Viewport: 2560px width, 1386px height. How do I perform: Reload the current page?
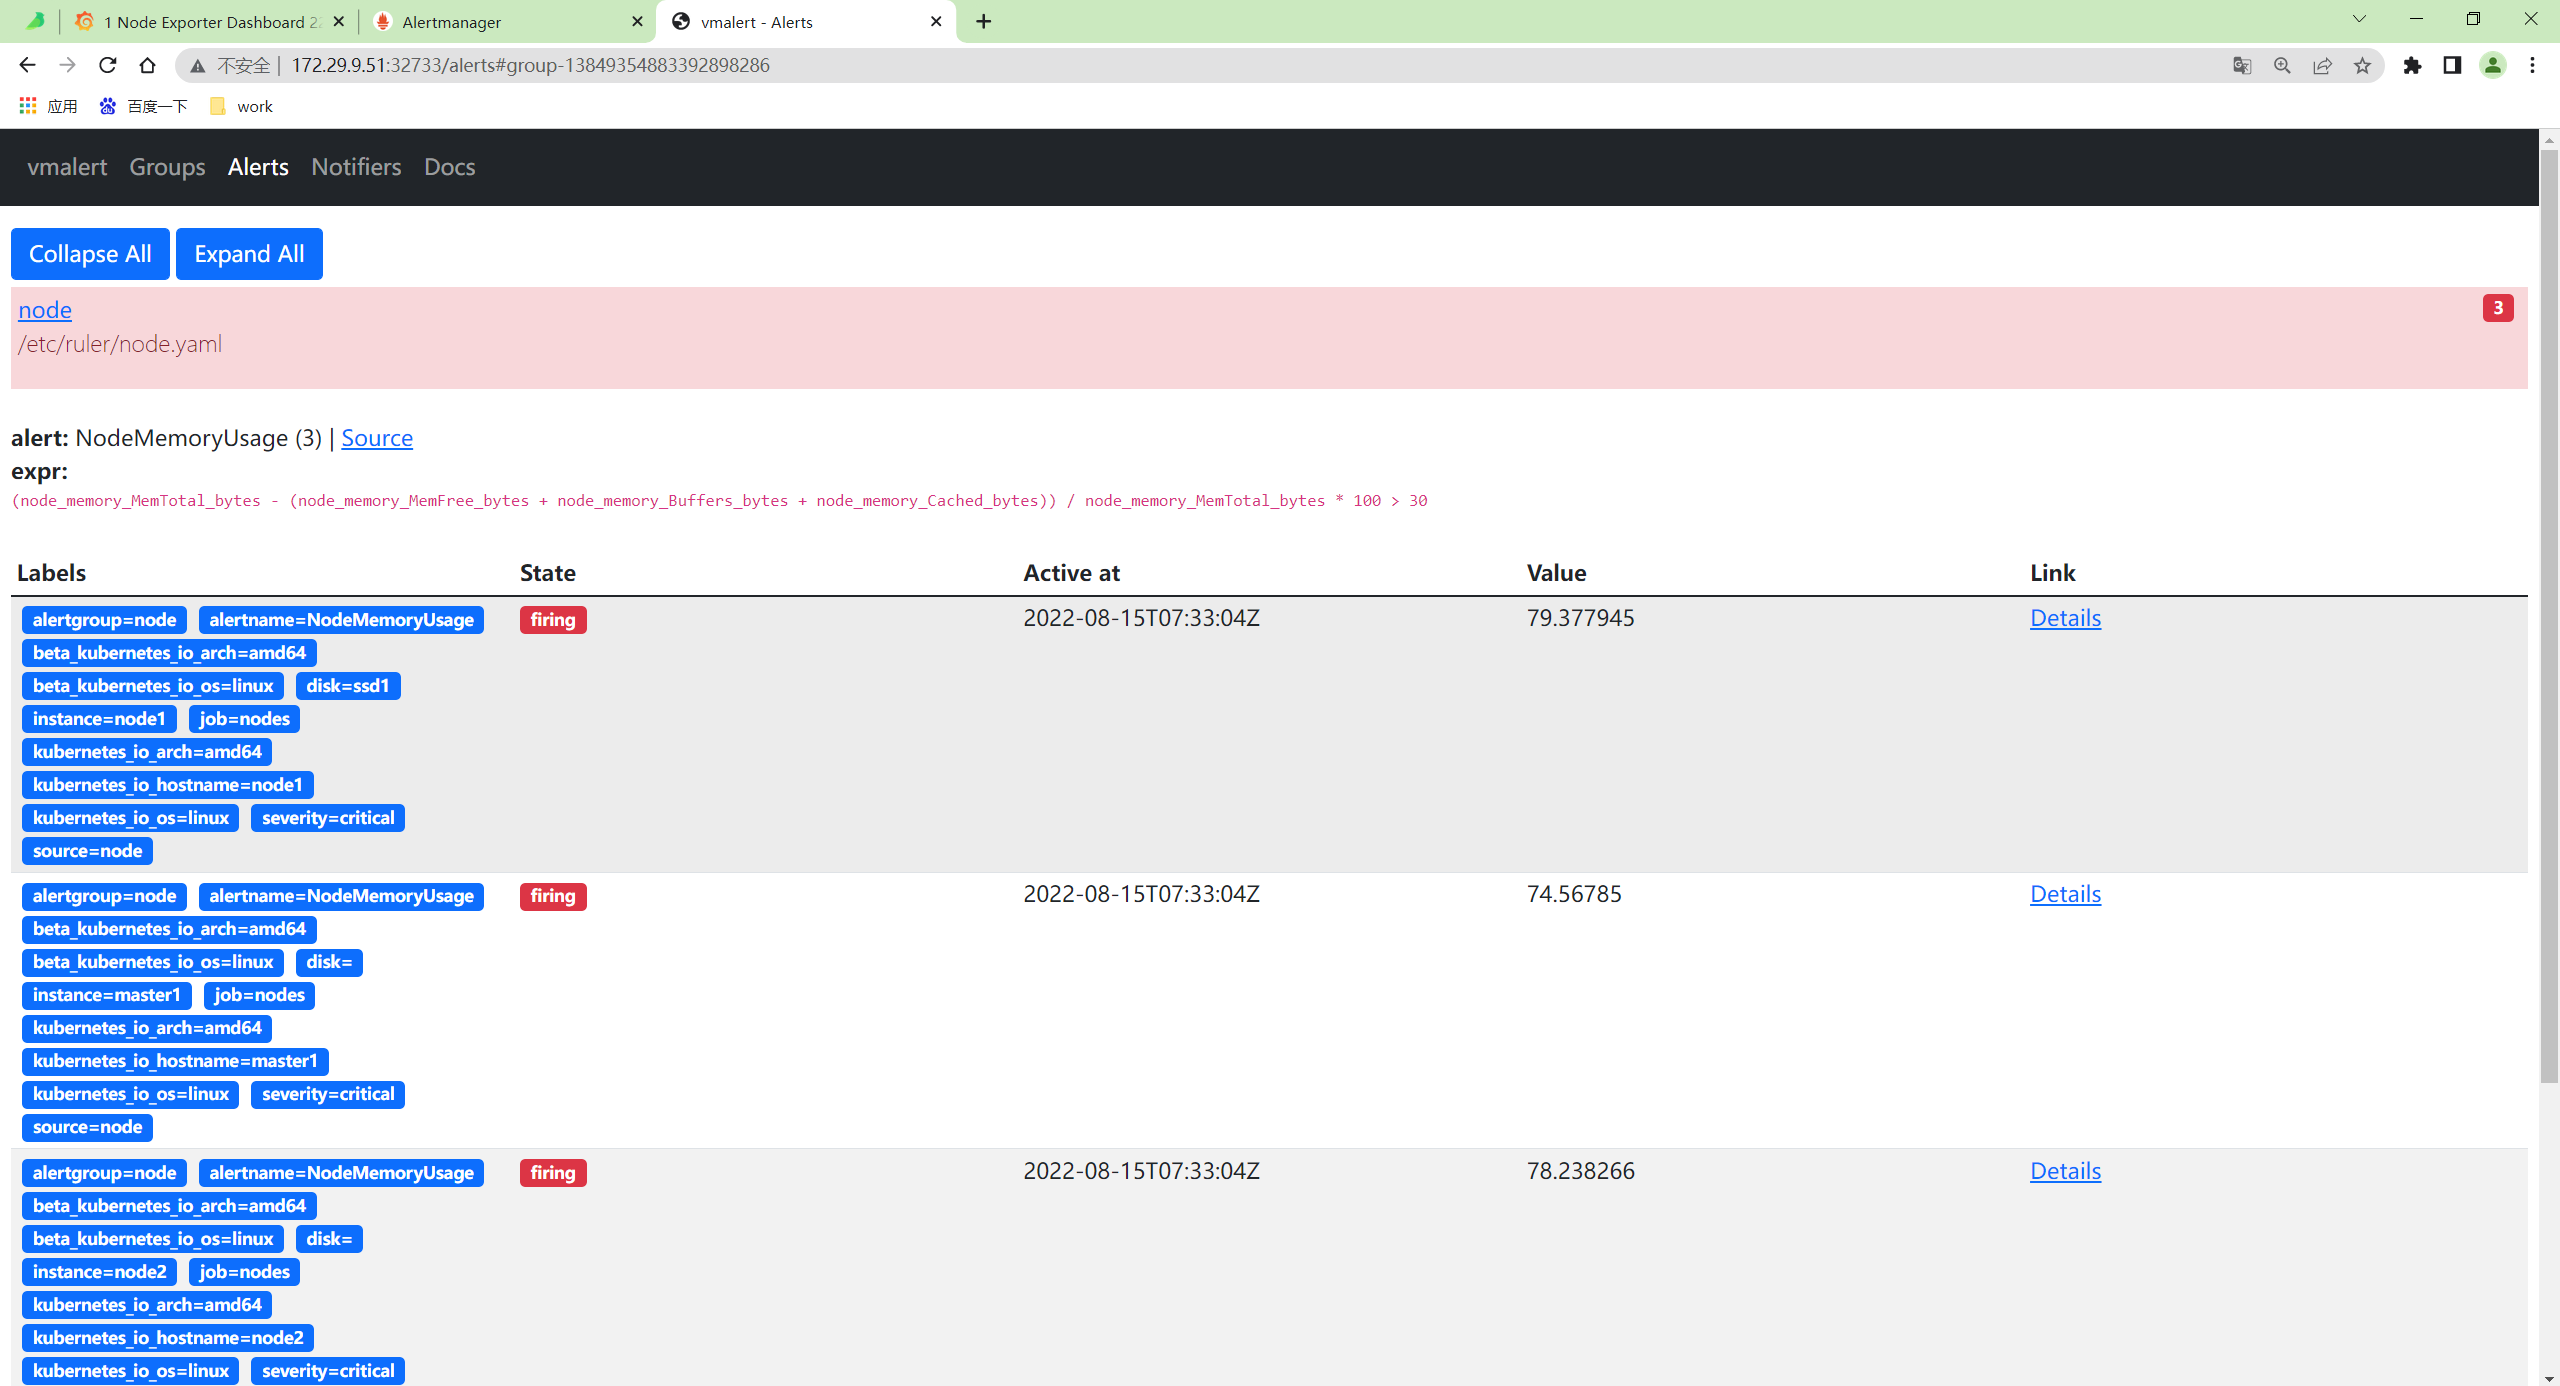107,65
